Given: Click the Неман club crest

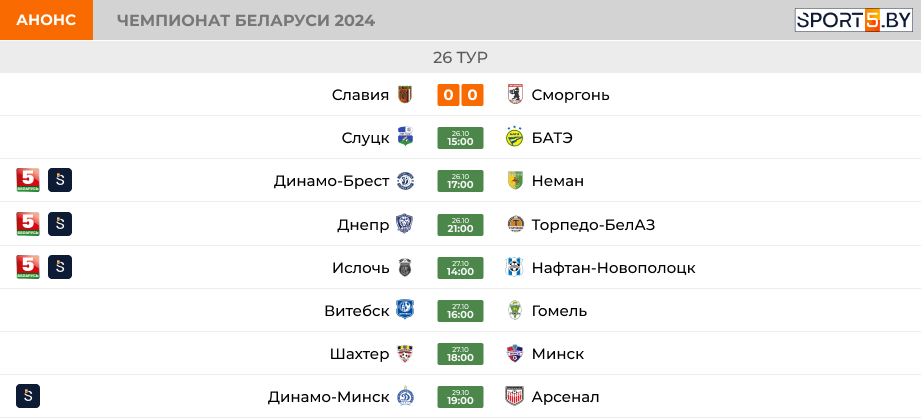Looking at the screenshot, I should (x=515, y=181).
